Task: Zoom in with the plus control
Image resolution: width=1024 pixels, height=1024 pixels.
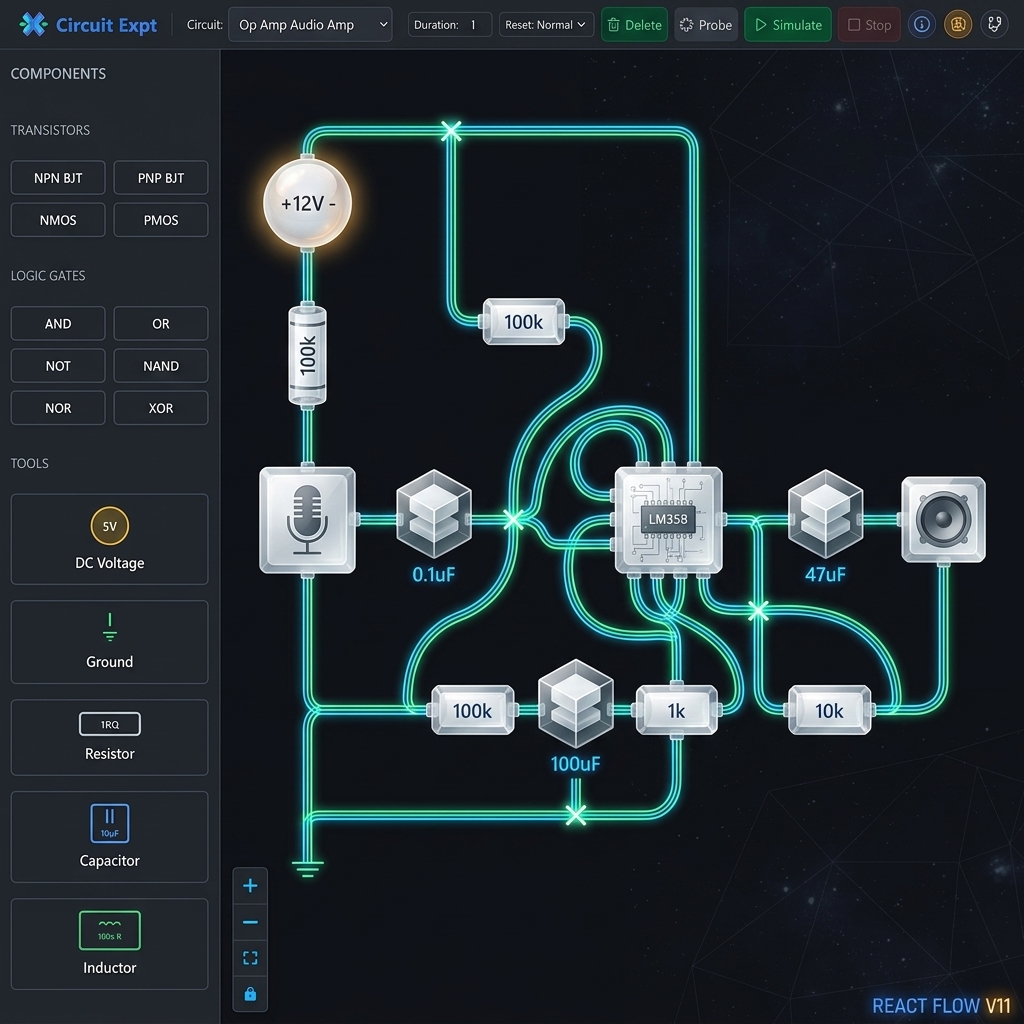Action: click(250, 886)
